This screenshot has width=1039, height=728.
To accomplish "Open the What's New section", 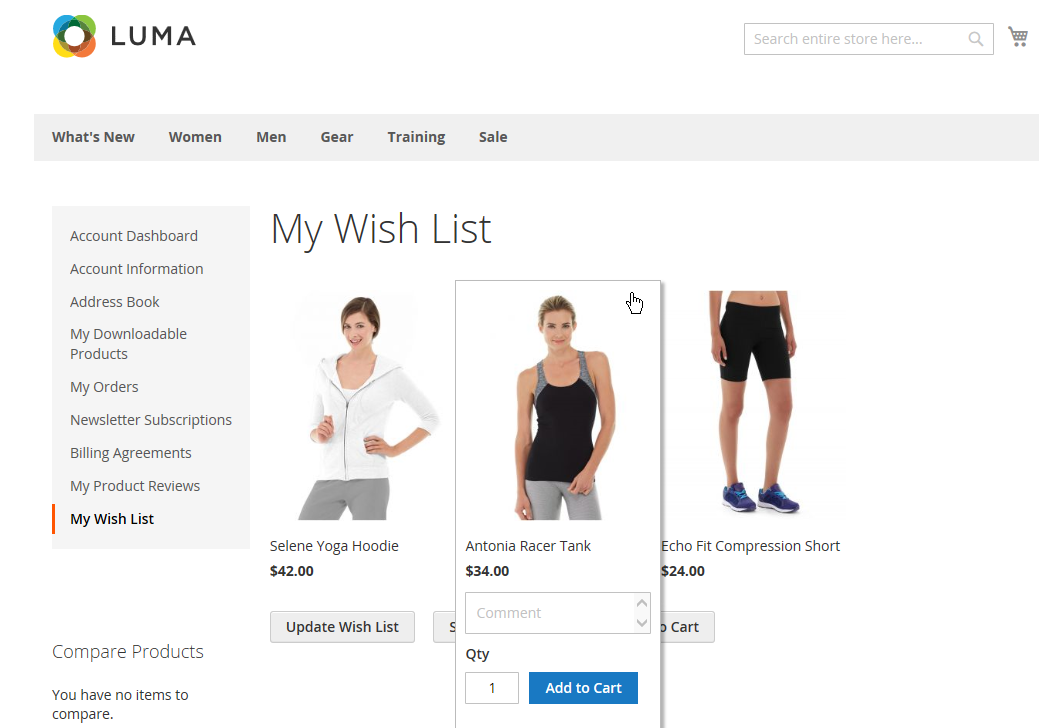I will (92, 137).
